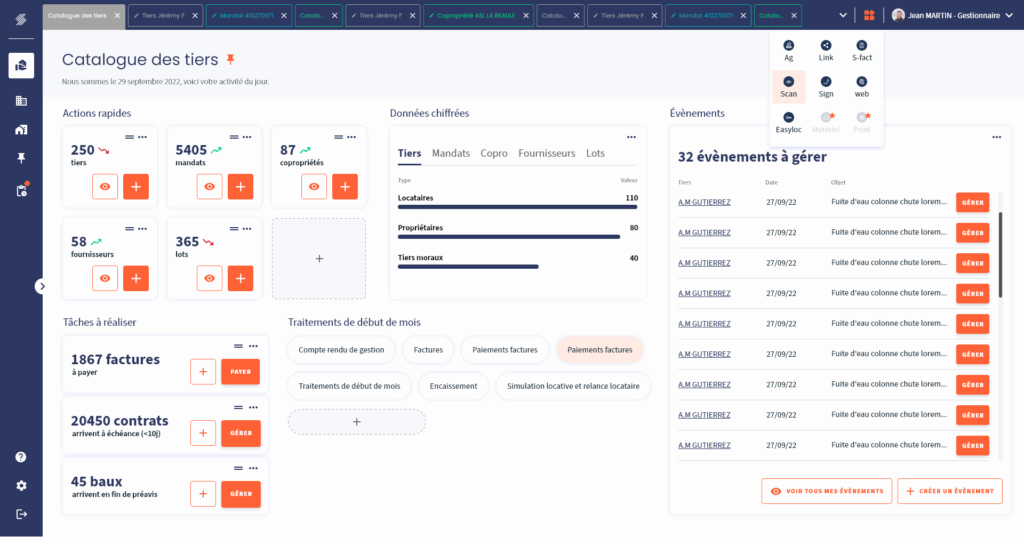1024x537 pixels.
Task: Show copropriétés using eye button
Action: pos(314,186)
